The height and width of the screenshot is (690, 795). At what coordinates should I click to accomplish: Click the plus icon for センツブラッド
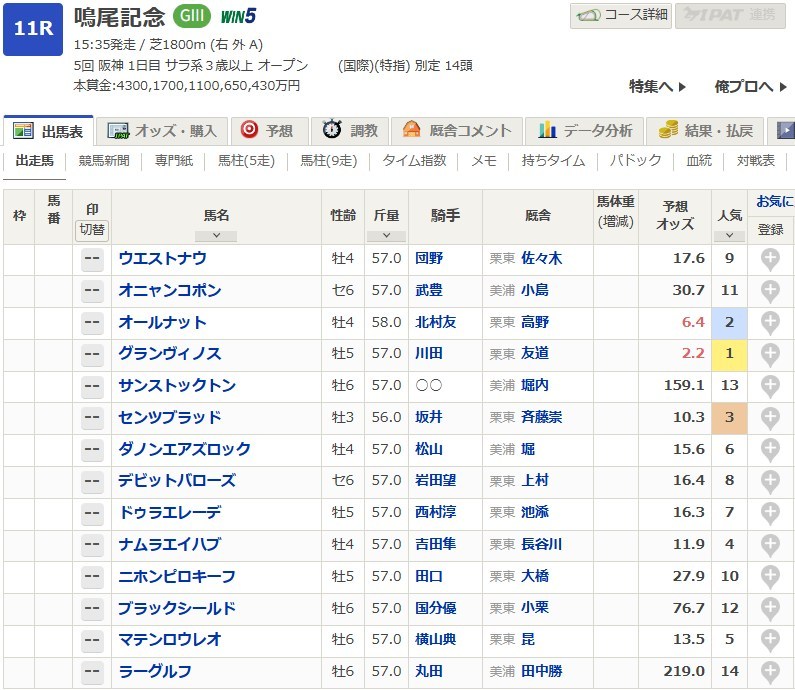[769, 418]
